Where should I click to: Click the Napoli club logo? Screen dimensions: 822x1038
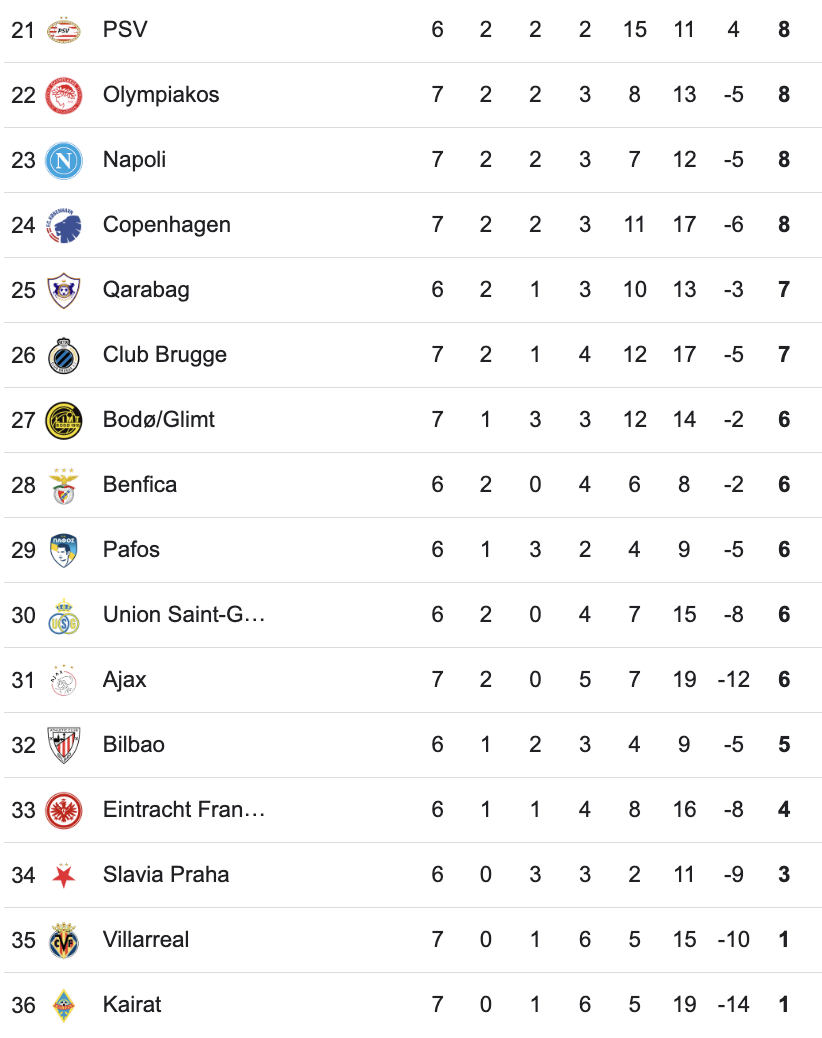click(64, 160)
